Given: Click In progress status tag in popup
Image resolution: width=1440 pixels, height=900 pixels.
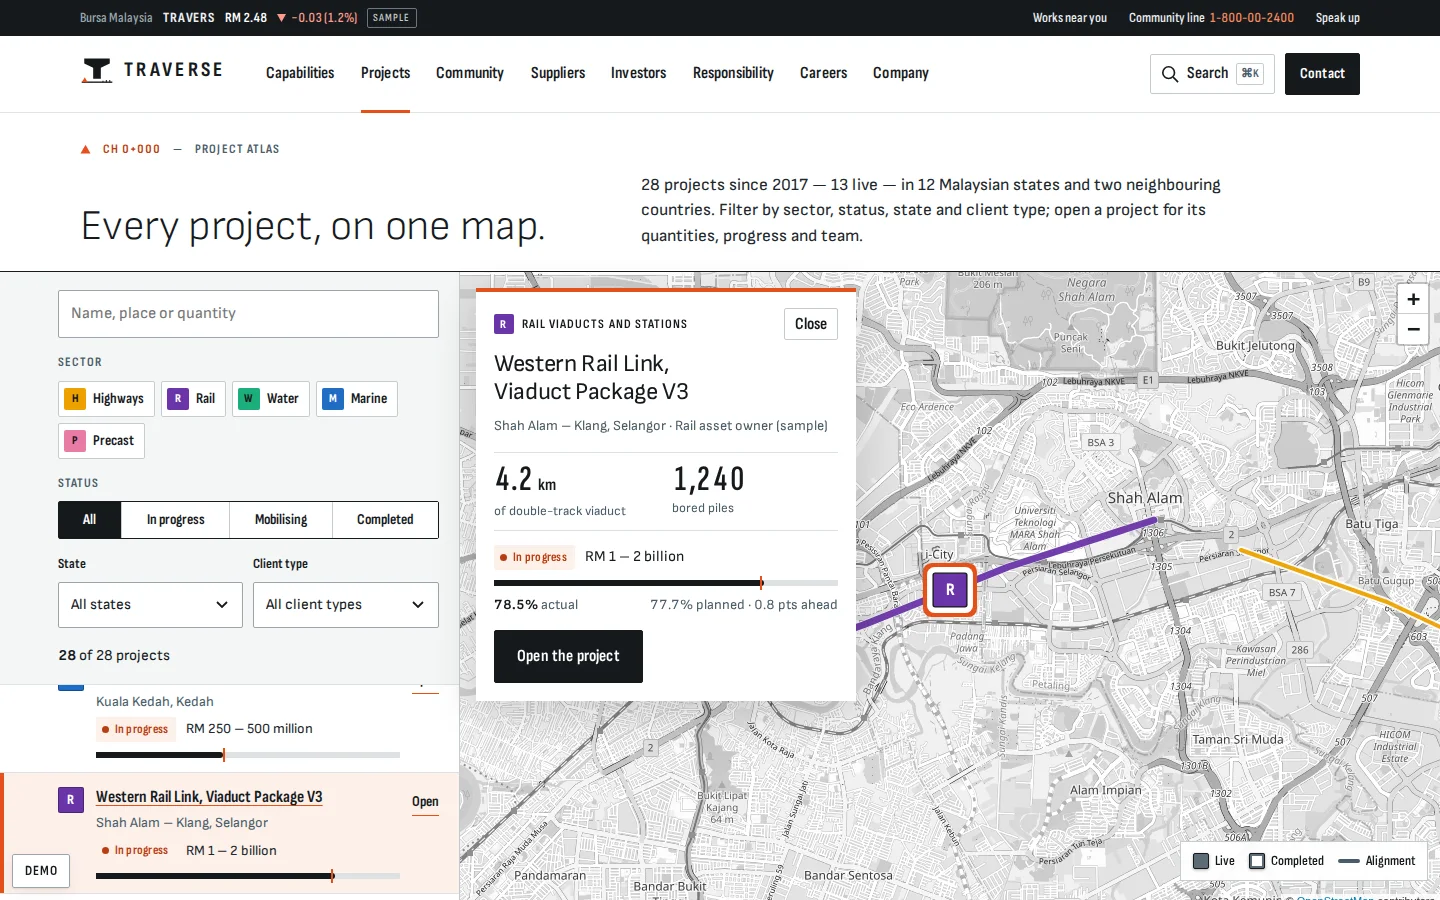Looking at the screenshot, I should click(x=533, y=557).
